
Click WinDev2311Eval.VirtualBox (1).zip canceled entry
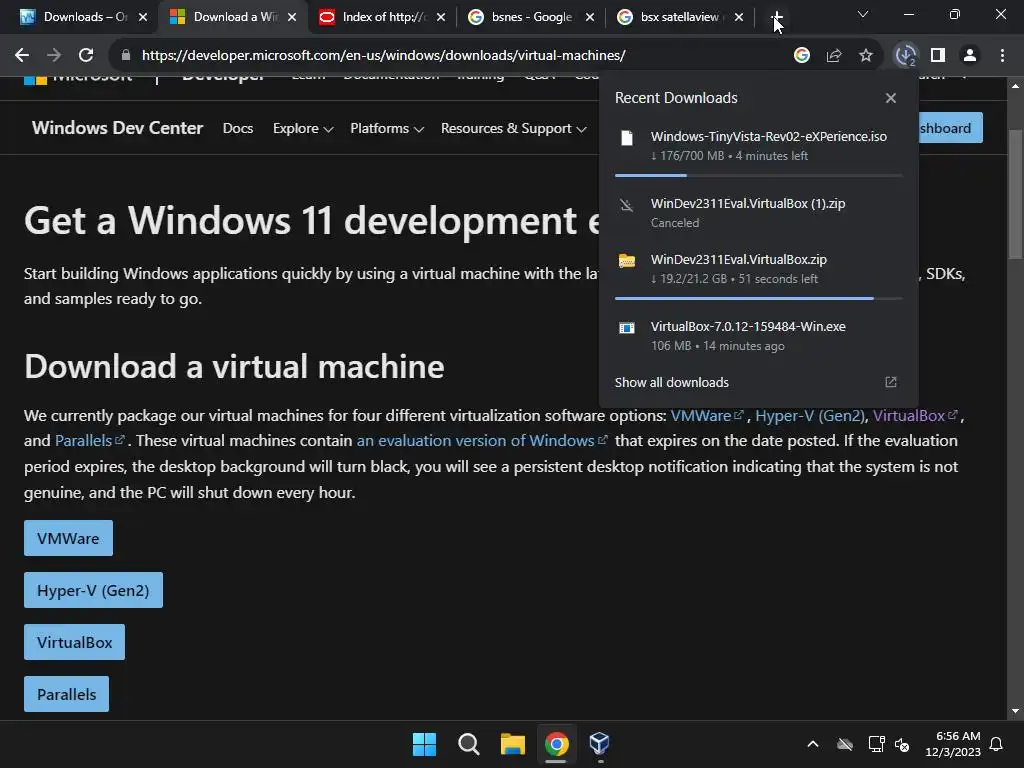click(x=758, y=213)
